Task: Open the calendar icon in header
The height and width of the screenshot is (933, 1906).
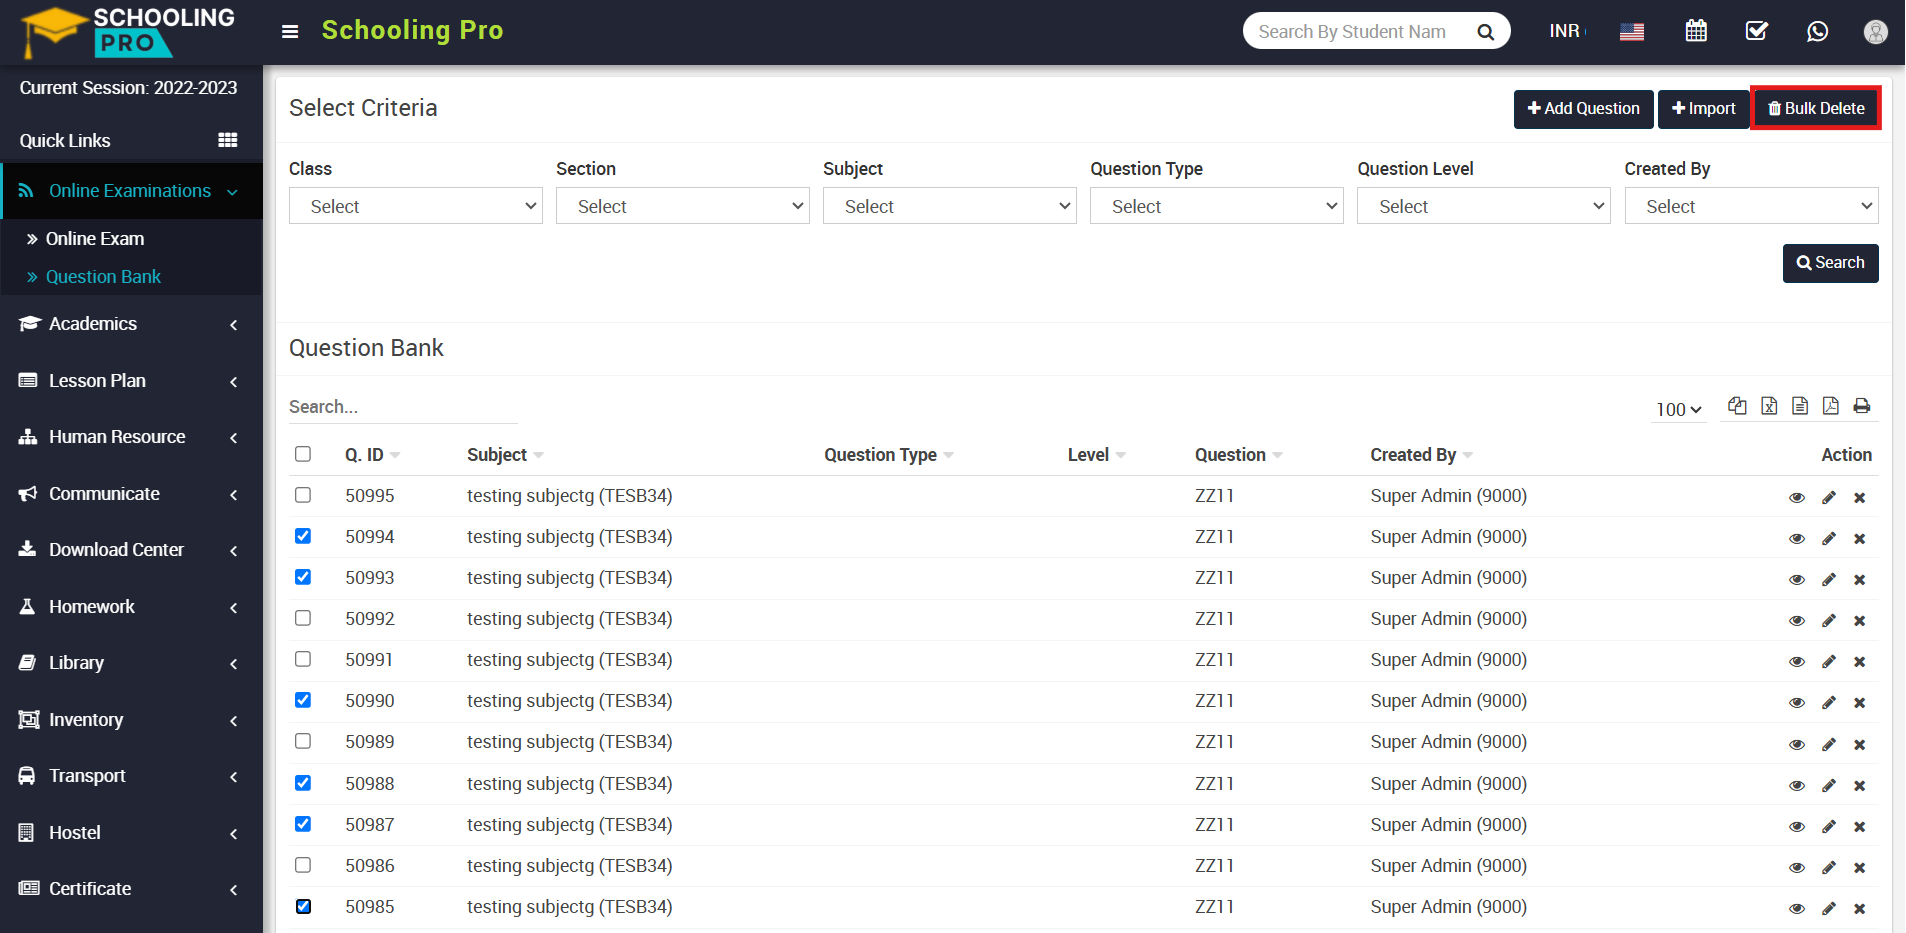Action: pyautogui.click(x=1696, y=31)
